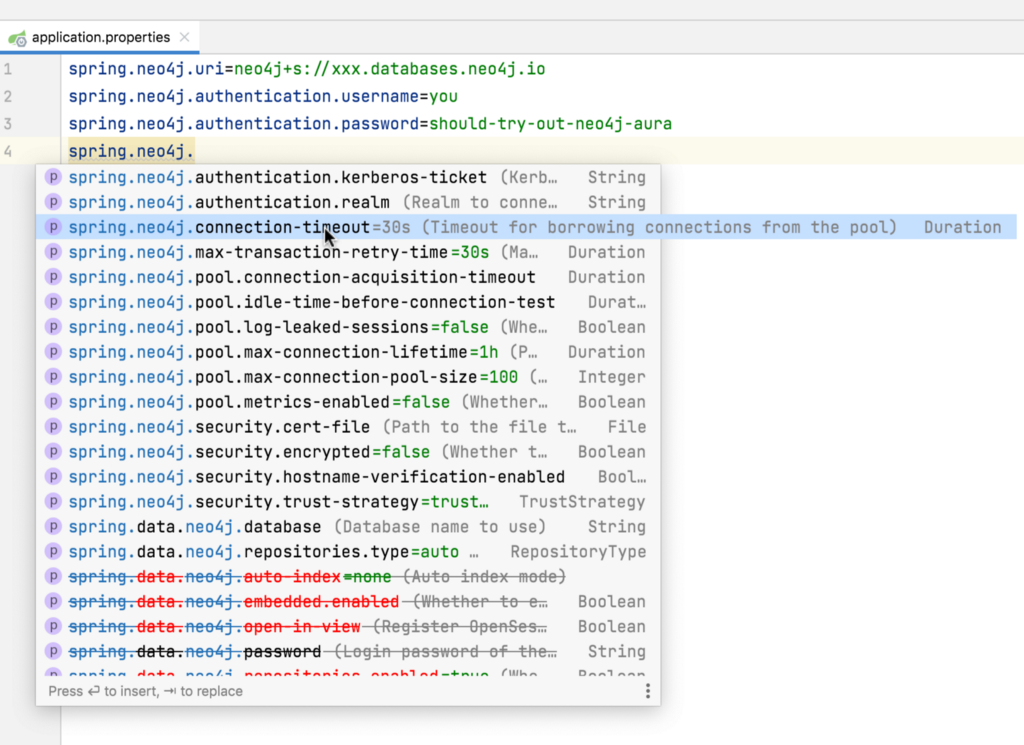Choose spring.neo4j.authentication.kerberos-ticket suggestion
This screenshot has width=1024, height=745.
point(348,177)
